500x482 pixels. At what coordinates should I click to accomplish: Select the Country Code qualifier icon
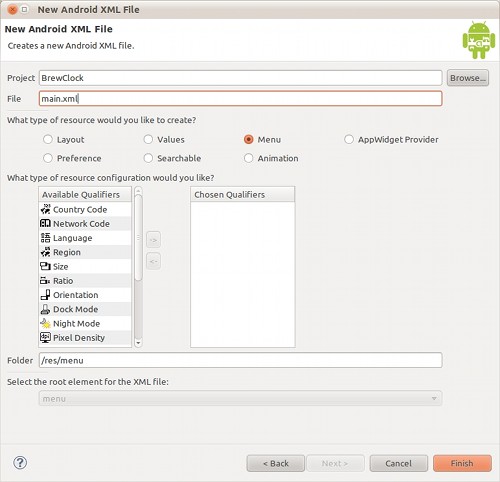(x=45, y=209)
